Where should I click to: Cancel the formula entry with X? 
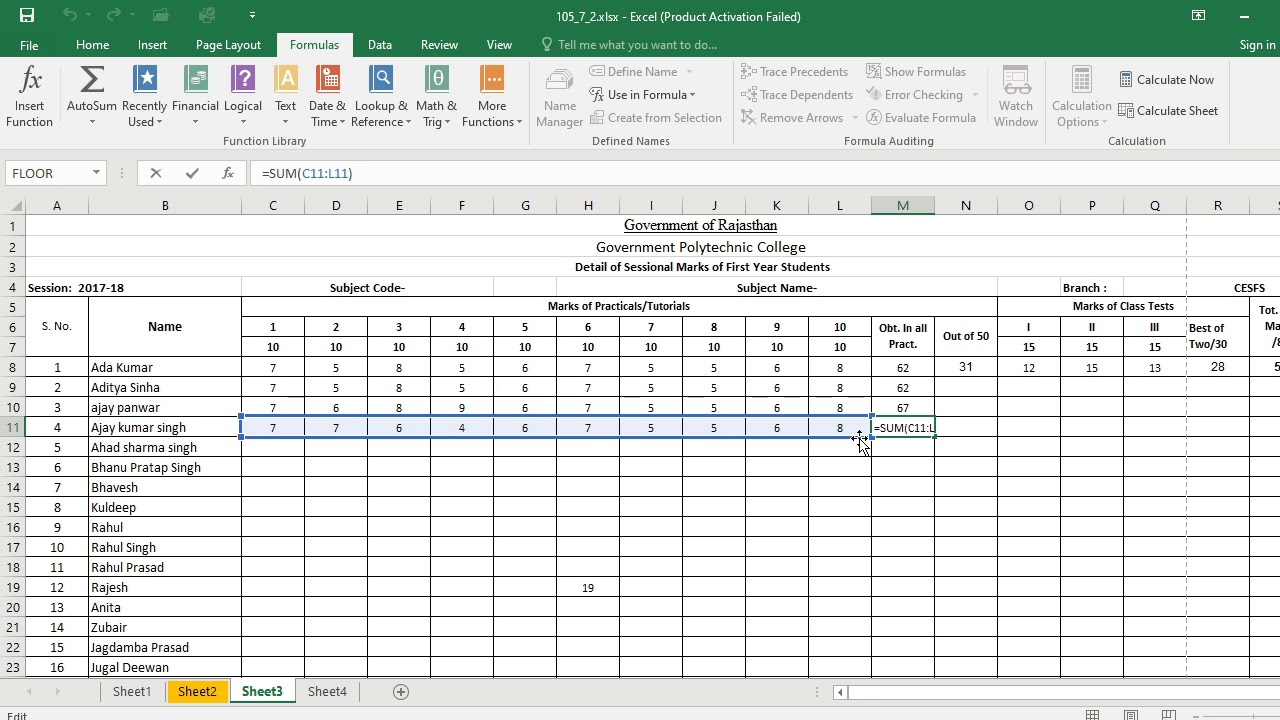pos(156,173)
